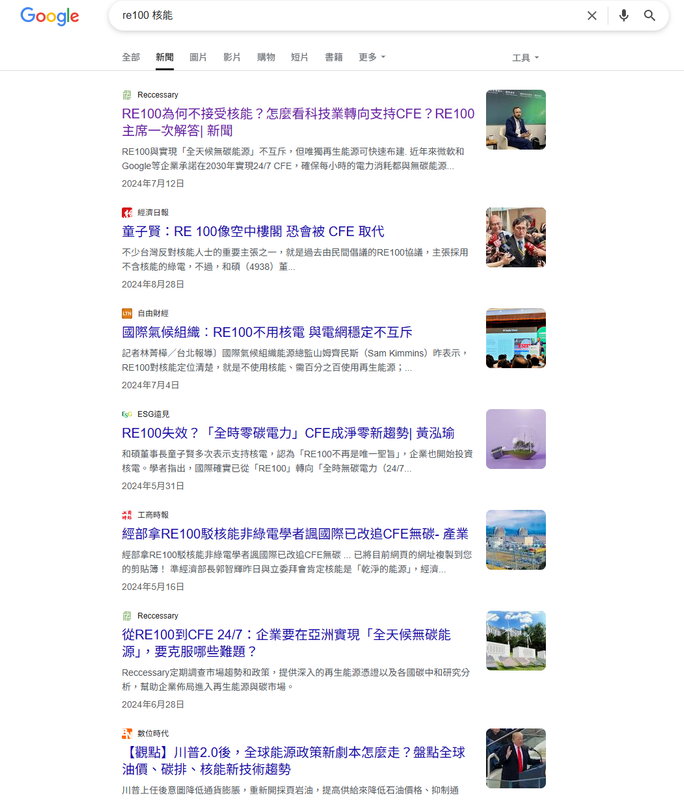Click Reccessary favicon of CFE 24/7 result
This screenshot has width=684, height=800.
point(127,616)
